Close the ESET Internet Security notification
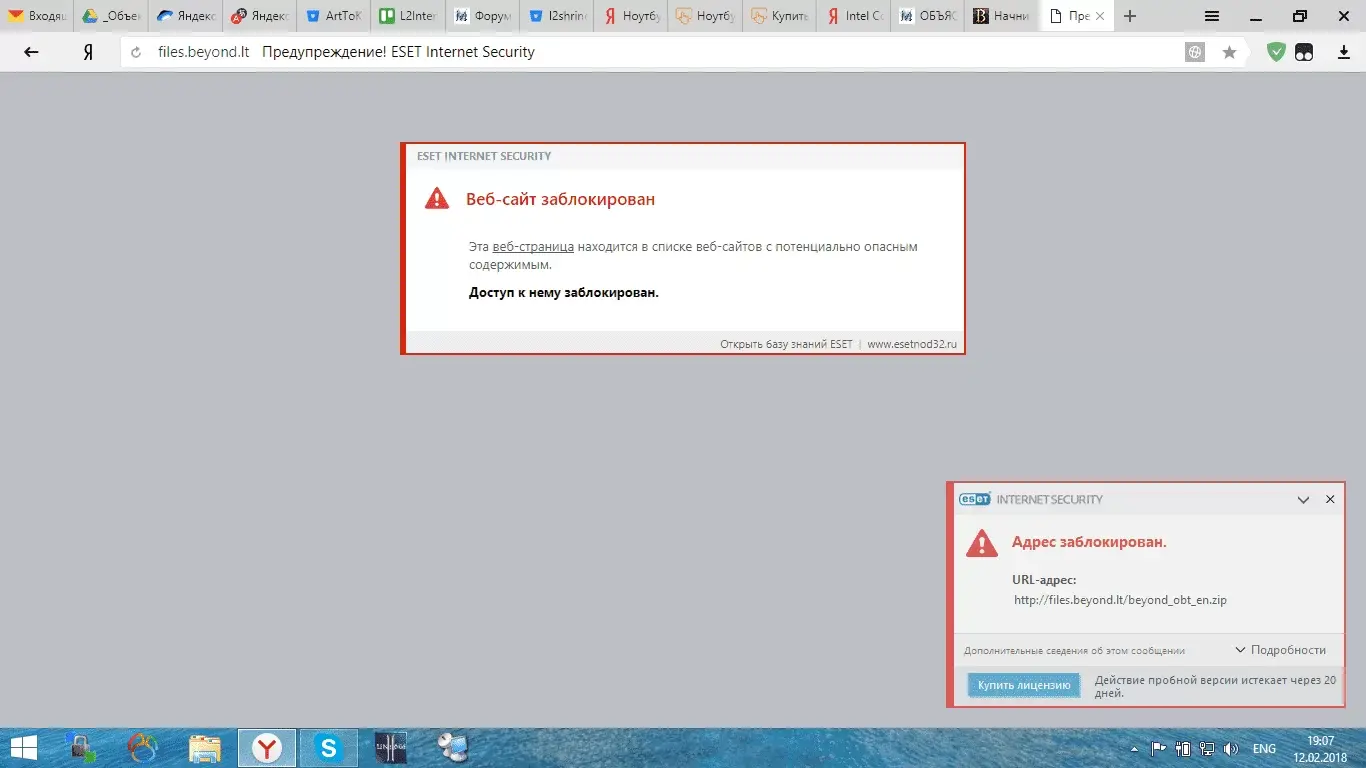Screen dimensions: 1366x768 (1330, 499)
